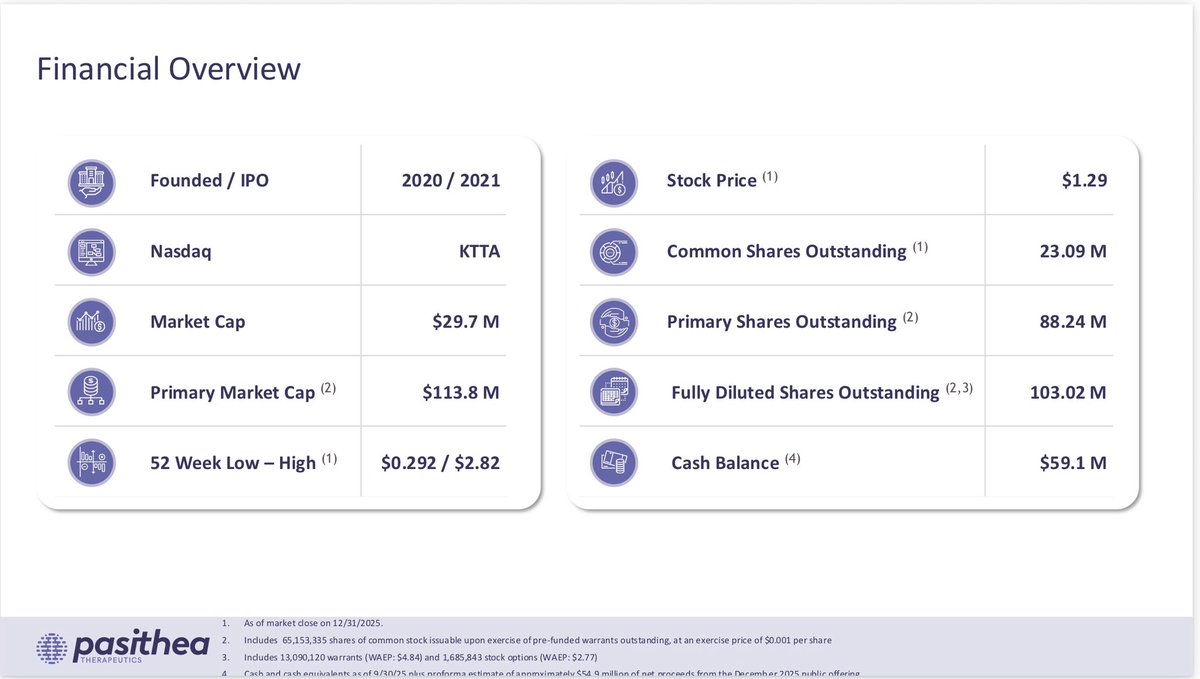Select the Common Shares Outstanding label
The image size is (1200, 679).
[x=798, y=251]
